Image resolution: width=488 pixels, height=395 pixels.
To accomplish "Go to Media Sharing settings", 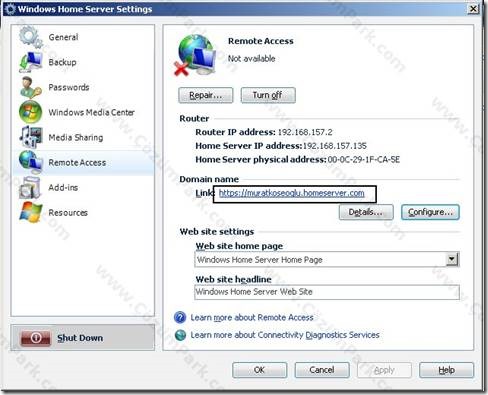I will click(76, 137).
